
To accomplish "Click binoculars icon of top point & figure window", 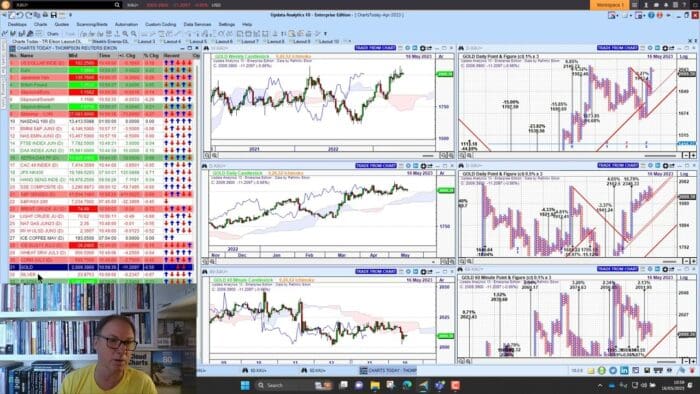I will (x=461, y=48).
